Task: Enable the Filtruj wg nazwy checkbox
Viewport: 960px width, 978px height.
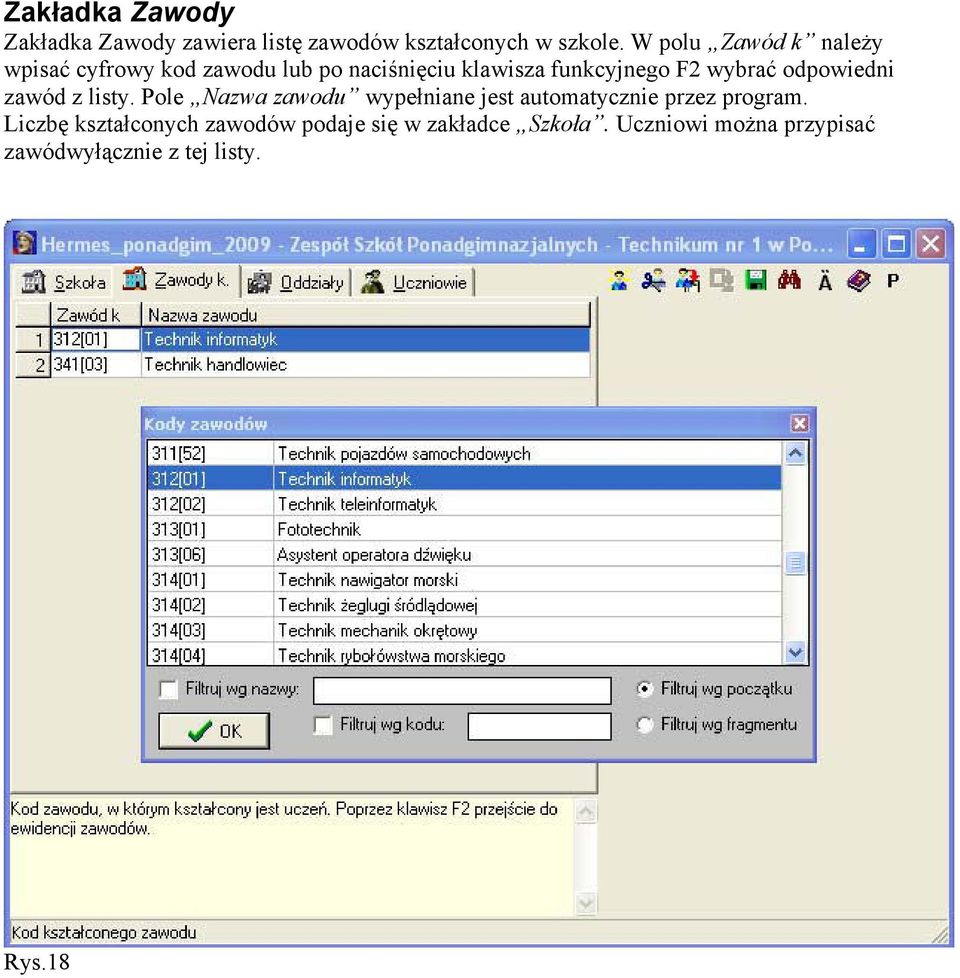Action: [x=168, y=689]
